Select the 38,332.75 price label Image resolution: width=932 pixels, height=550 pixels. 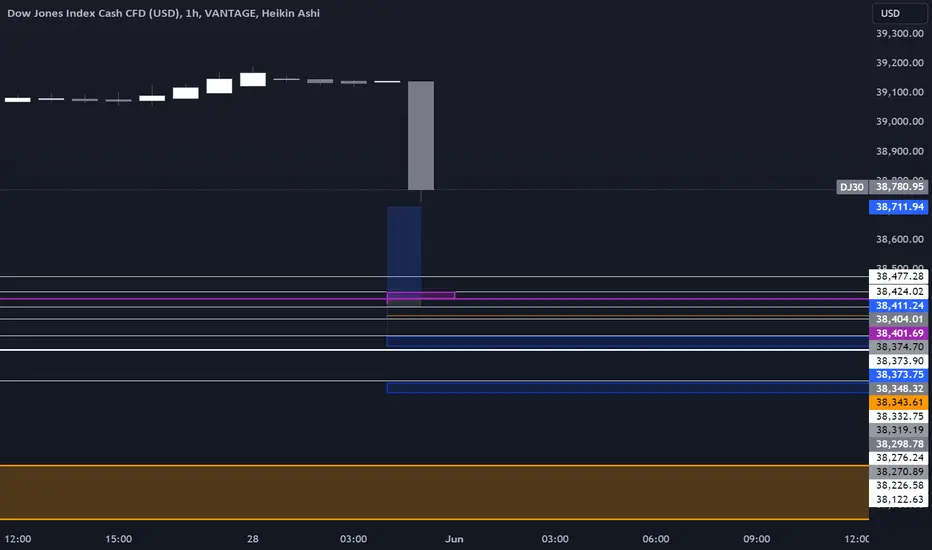(899, 416)
